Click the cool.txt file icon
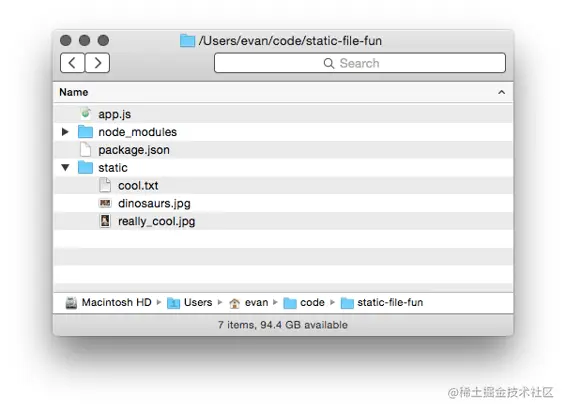 (x=105, y=185)
